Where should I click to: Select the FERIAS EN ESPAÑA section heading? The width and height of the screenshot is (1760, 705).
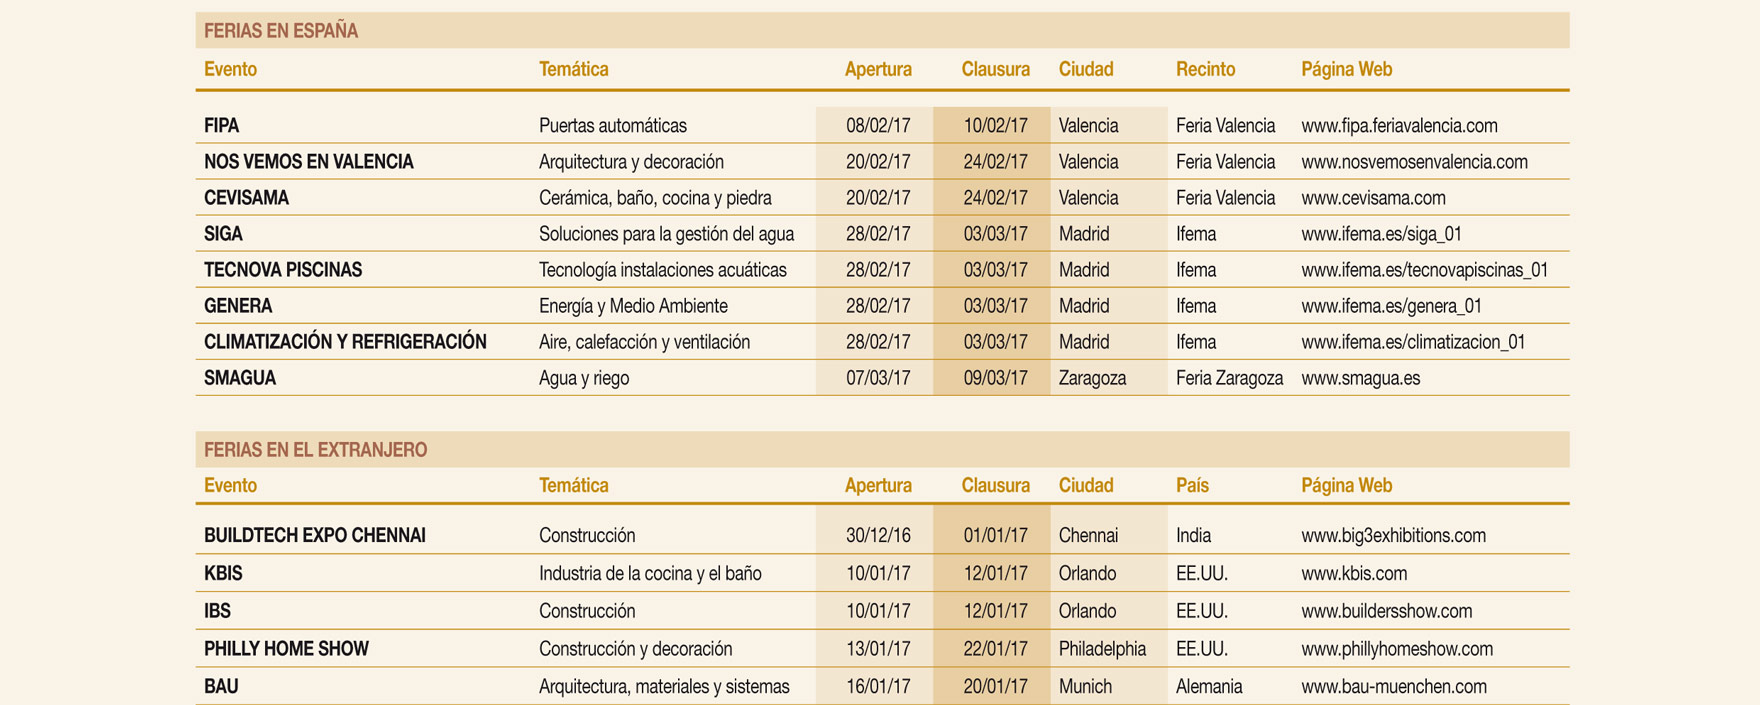coord(280,31)
